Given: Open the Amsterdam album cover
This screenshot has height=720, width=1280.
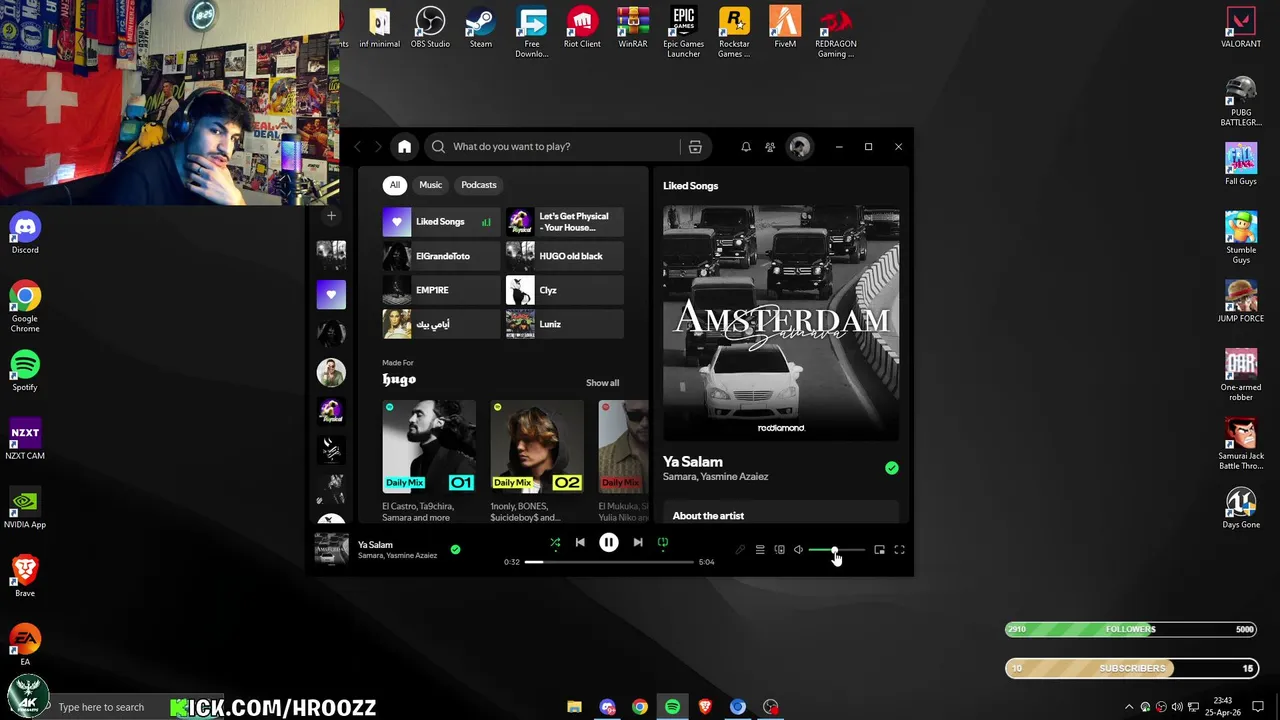Looking at the screenshot, I should pyautogui.click(x=781, y=323).
